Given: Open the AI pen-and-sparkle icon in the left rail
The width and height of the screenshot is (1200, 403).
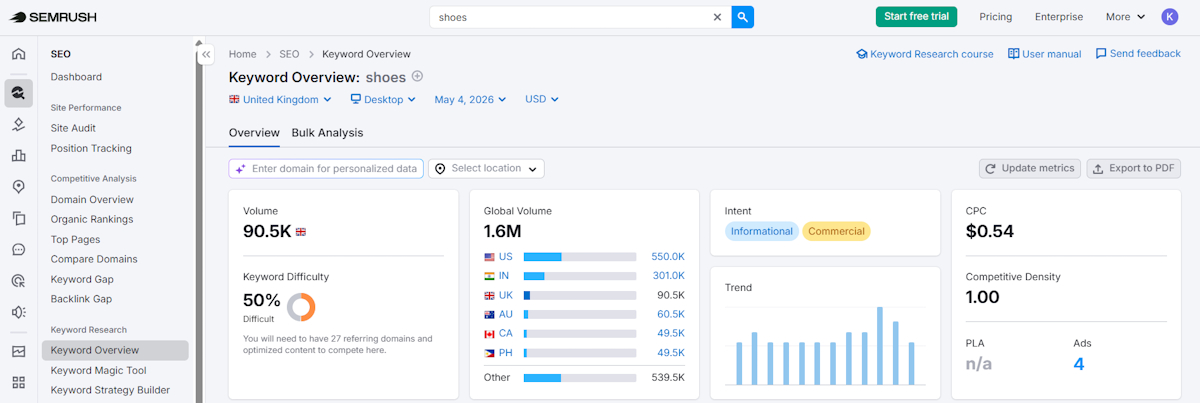Looking at the screenshot, I should 18,124.
